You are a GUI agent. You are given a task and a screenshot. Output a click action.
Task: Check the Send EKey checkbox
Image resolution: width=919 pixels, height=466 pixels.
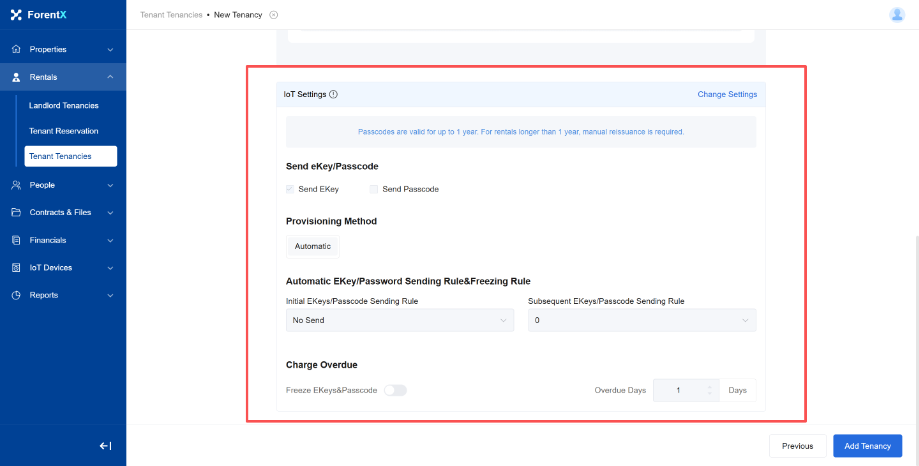coord(290,189)
